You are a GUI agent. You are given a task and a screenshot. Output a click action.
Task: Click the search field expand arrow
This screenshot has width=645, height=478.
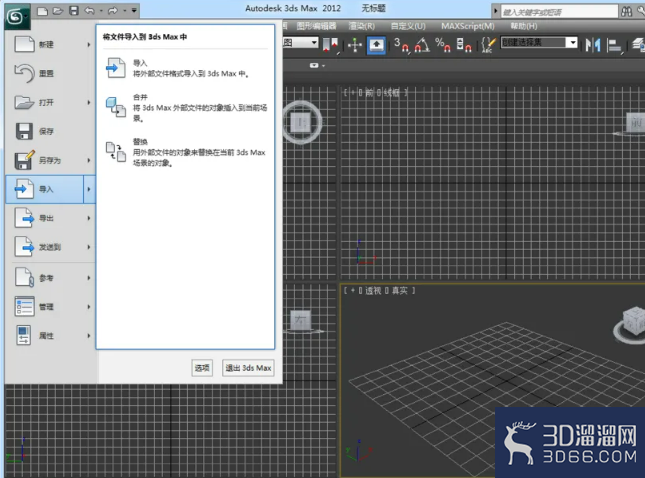point(496,12)
